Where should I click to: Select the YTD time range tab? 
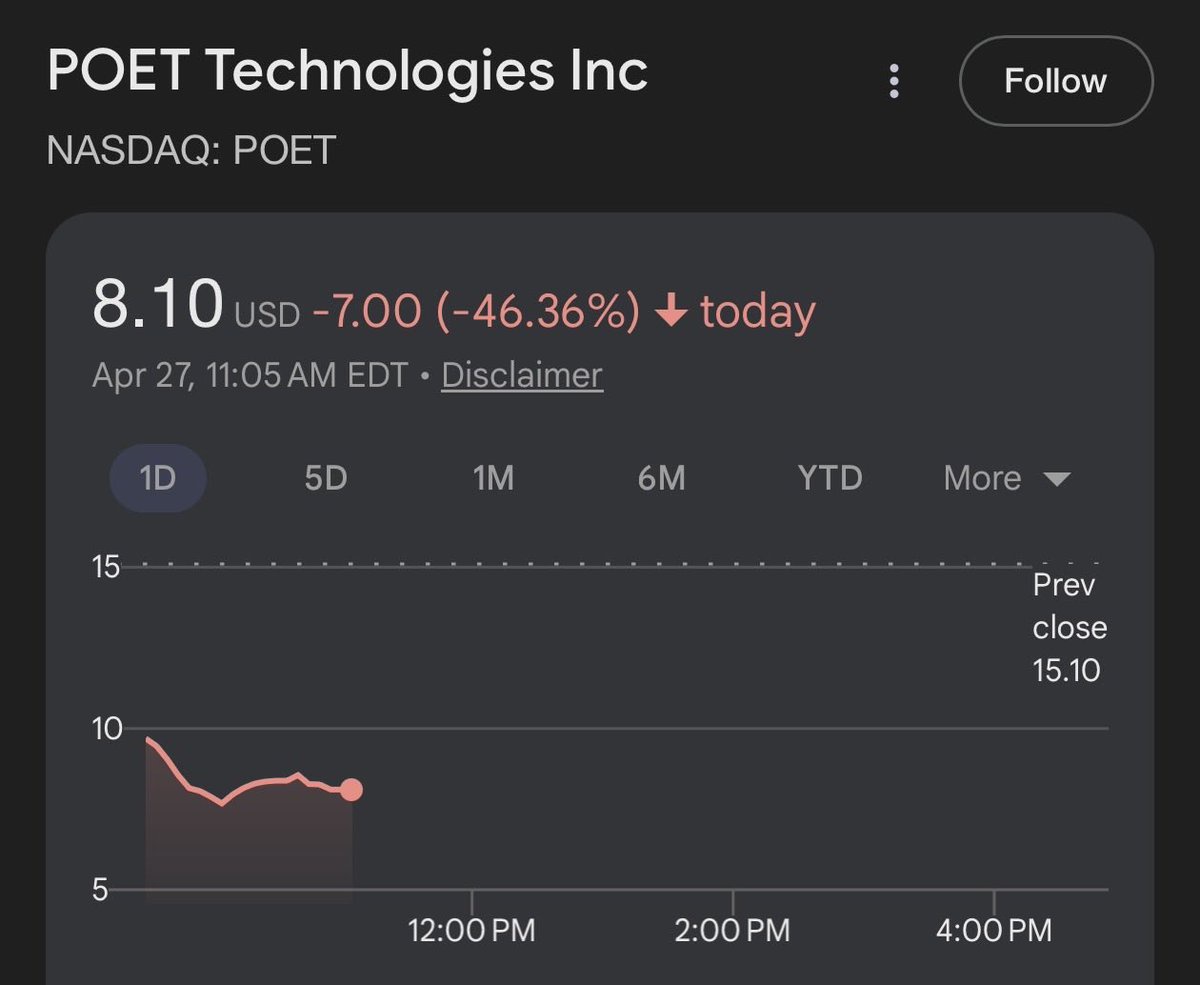(830, 478)
